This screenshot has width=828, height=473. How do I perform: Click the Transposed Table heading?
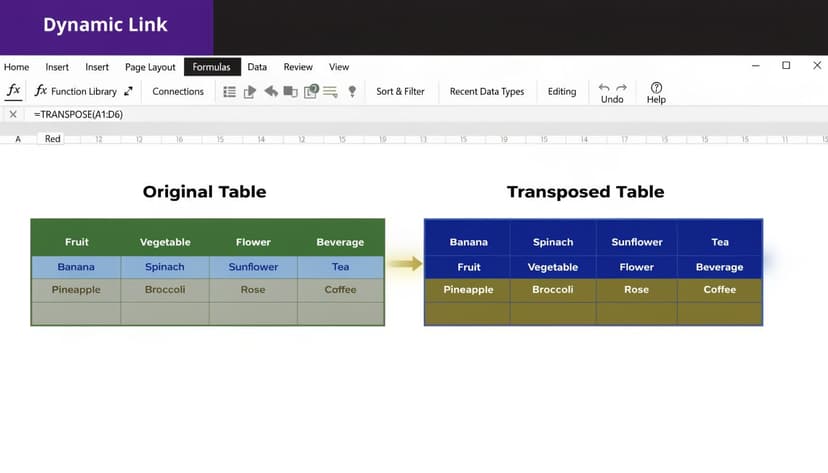[586, 192]
